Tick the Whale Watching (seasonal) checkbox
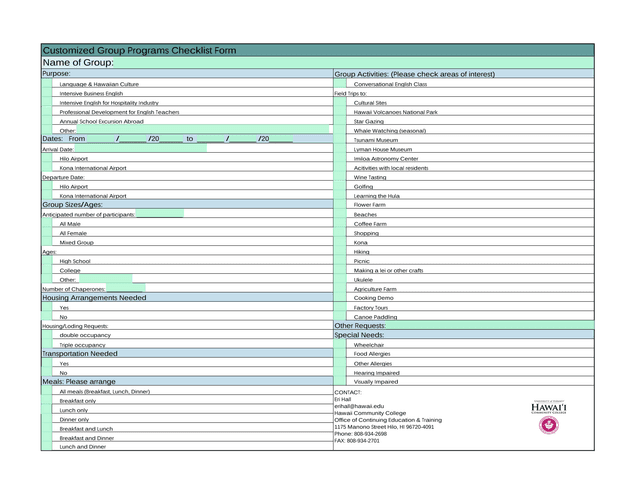The height and width of the screenshot is (494, 640). 341,131
